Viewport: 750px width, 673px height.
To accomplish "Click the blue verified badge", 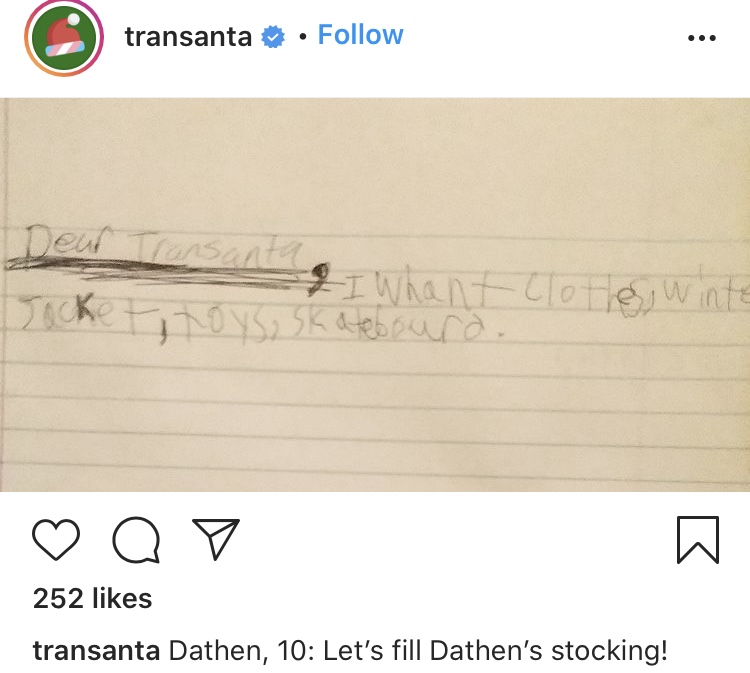I will [273, 37].
